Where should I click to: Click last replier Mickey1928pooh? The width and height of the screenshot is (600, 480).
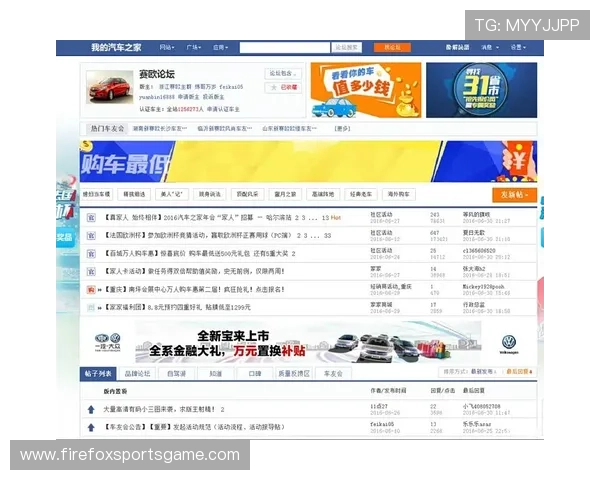(483, 287)
